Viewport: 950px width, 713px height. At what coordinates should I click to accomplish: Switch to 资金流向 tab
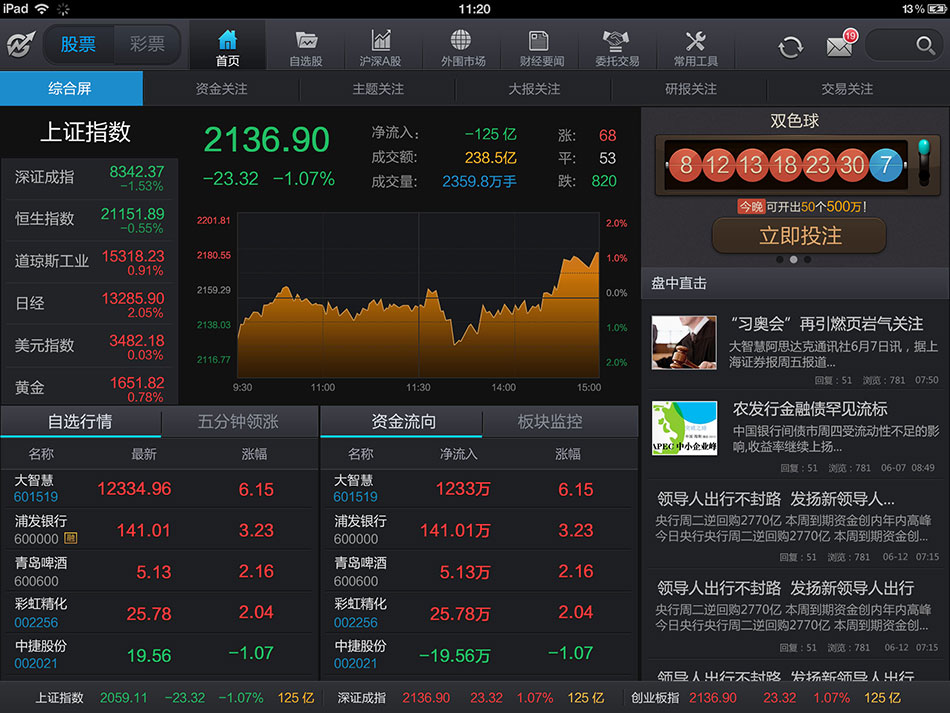click(402, 422)
